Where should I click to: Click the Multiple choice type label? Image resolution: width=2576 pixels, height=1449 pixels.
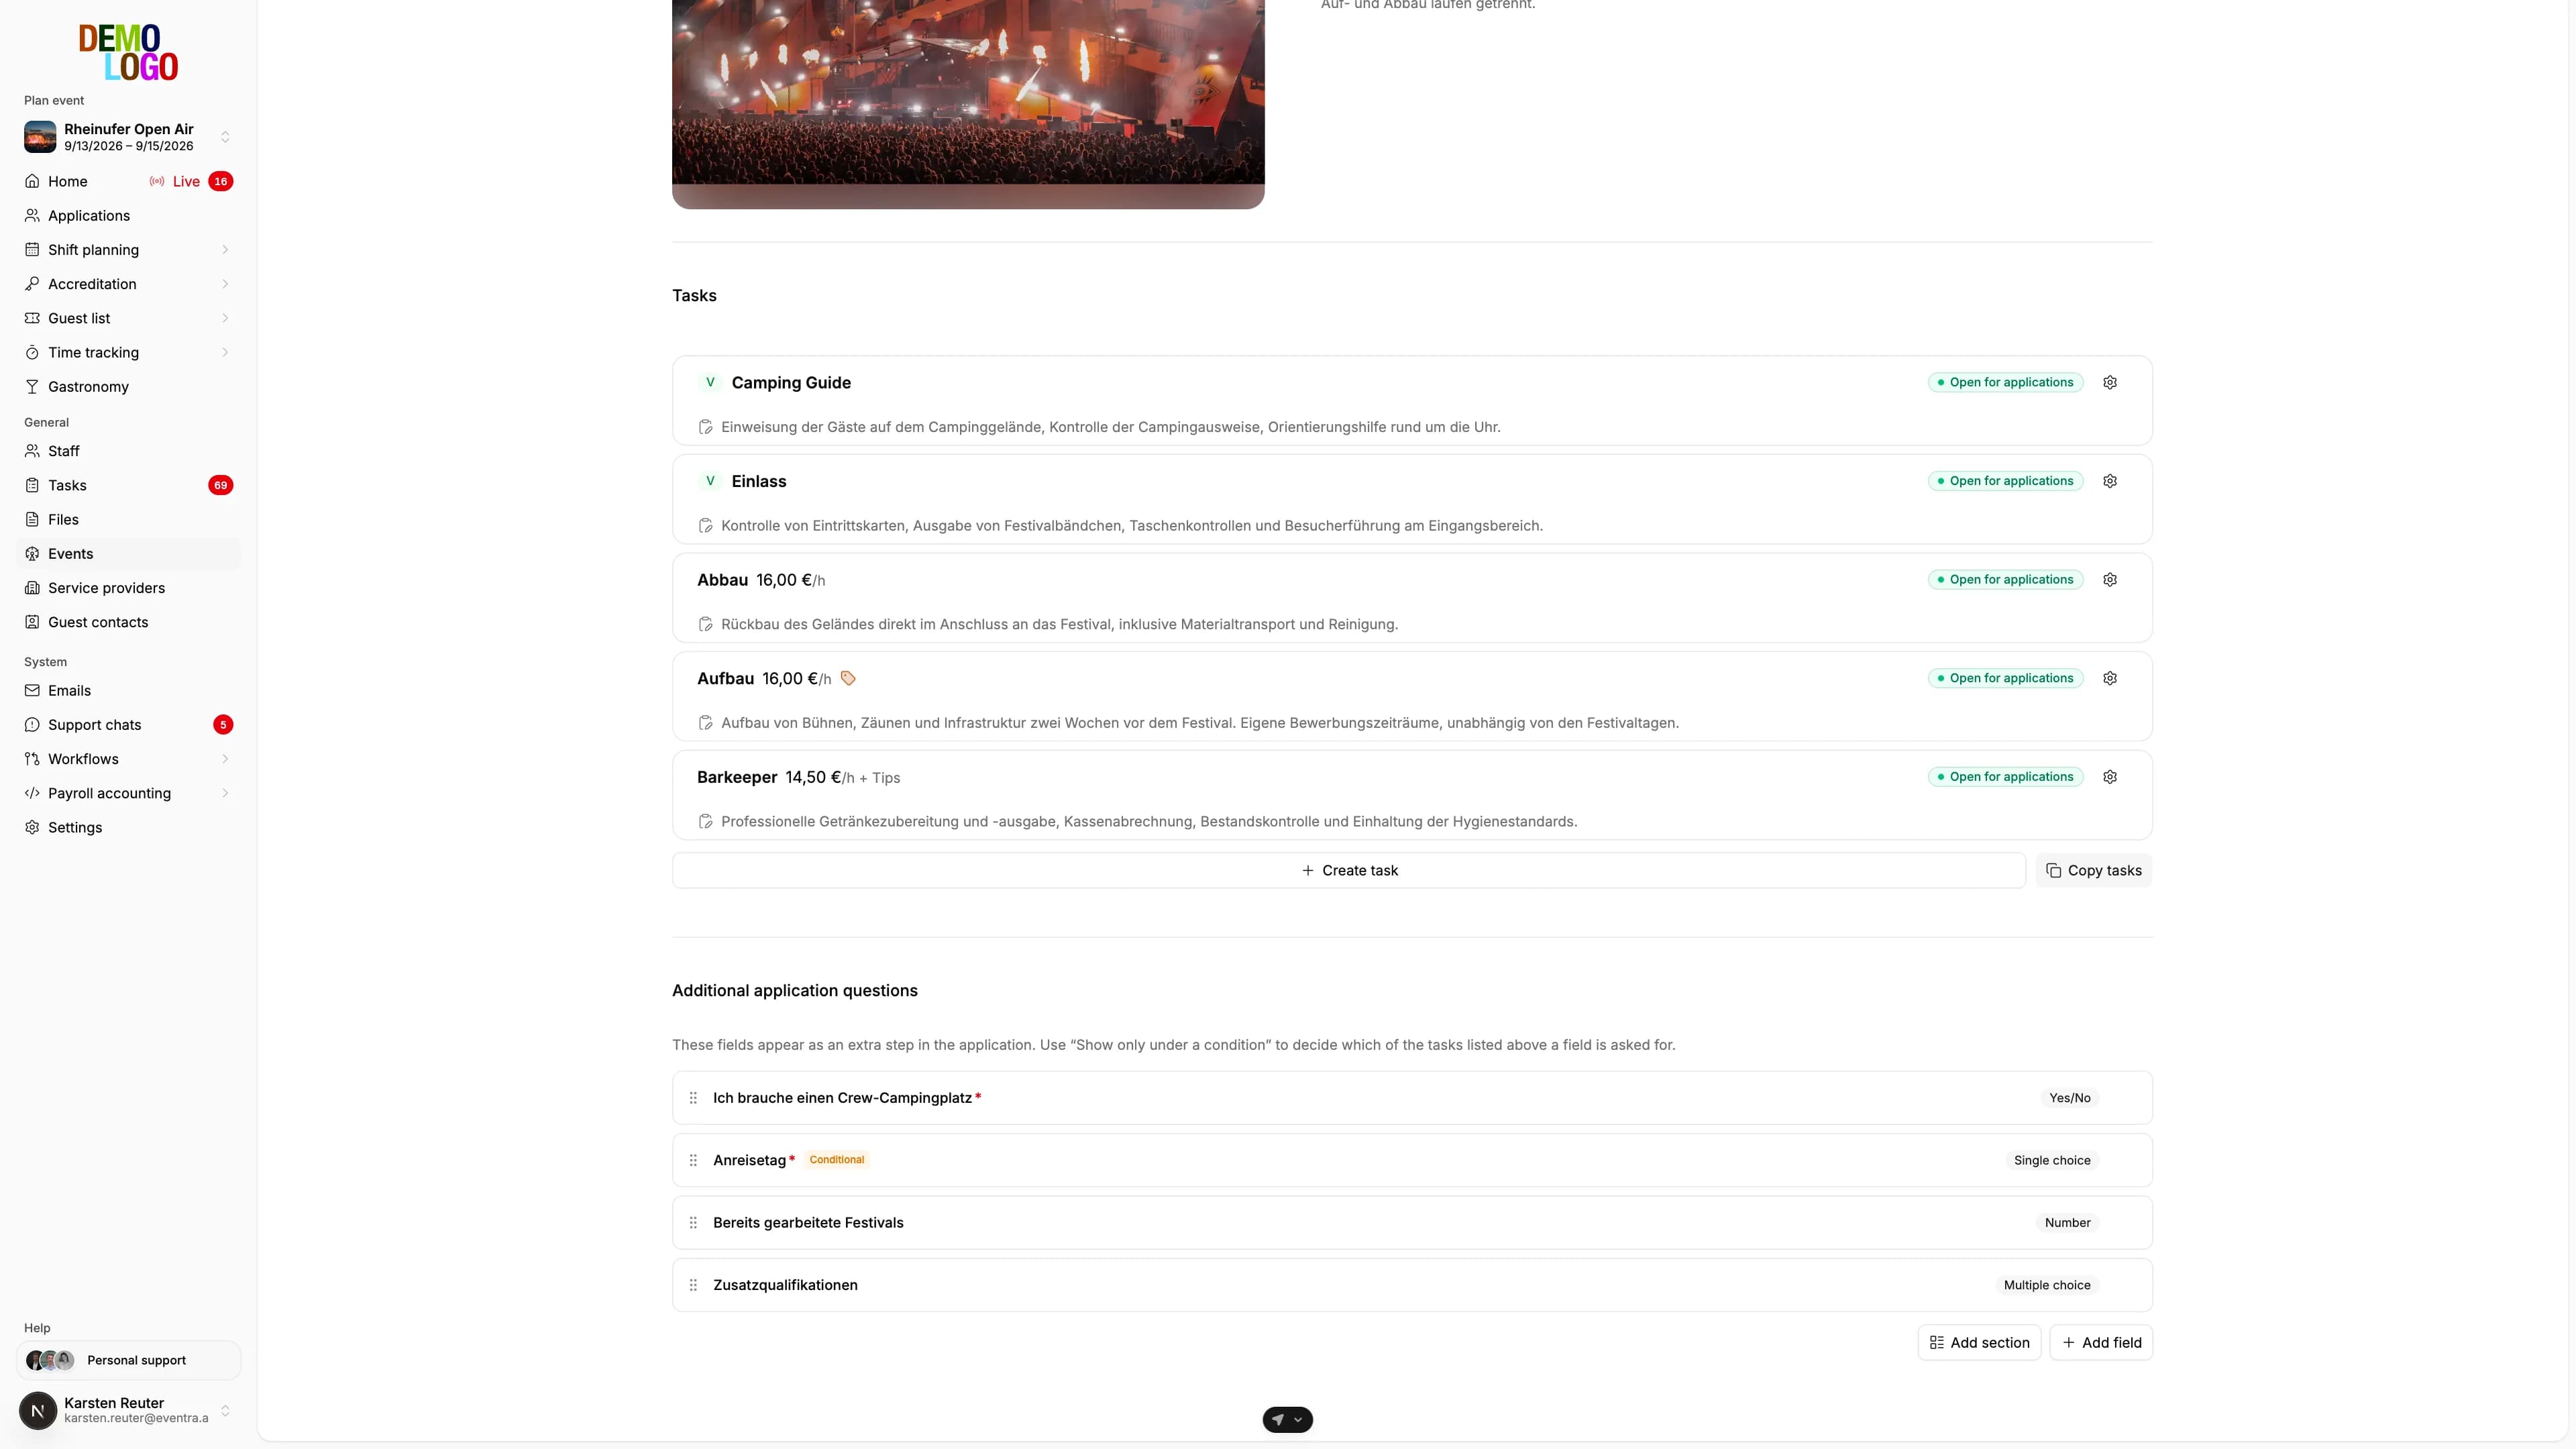tap(2046, 1285)
